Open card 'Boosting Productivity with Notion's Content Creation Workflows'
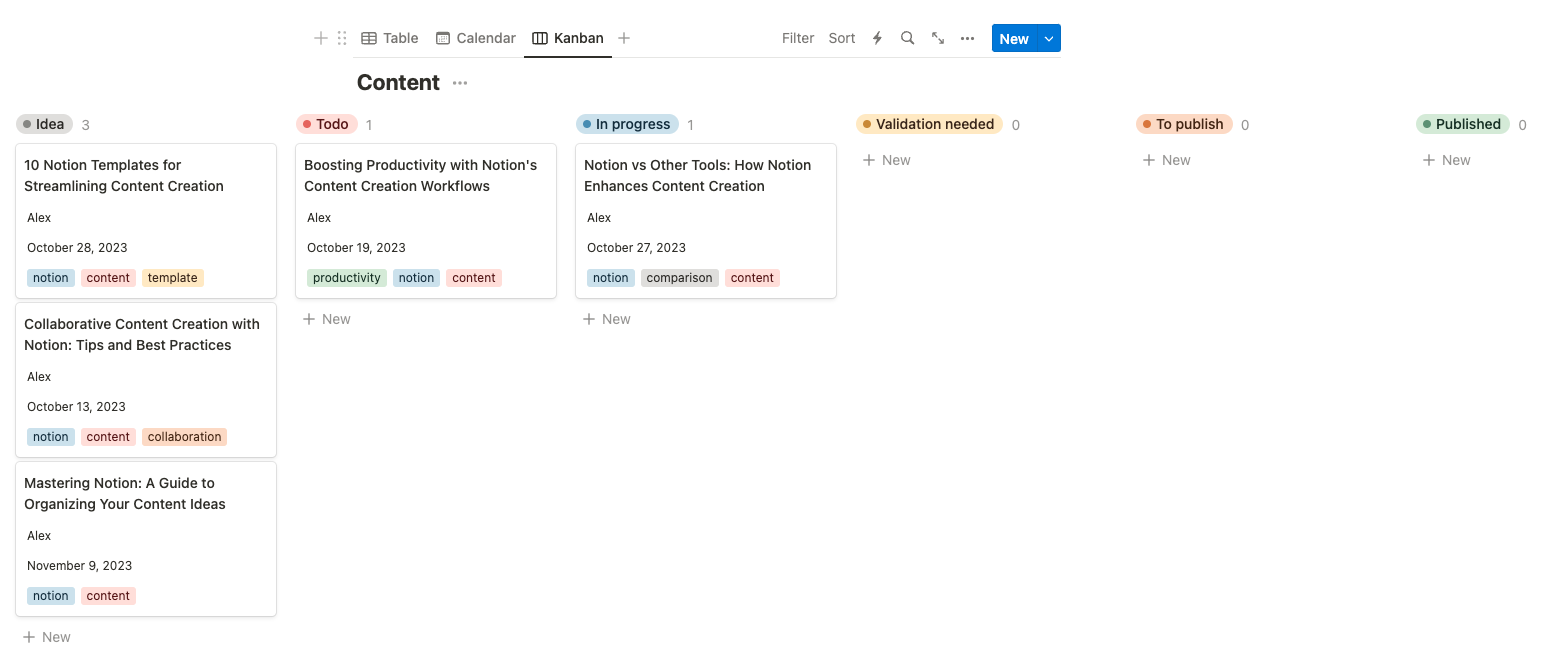 pos(426,221)
